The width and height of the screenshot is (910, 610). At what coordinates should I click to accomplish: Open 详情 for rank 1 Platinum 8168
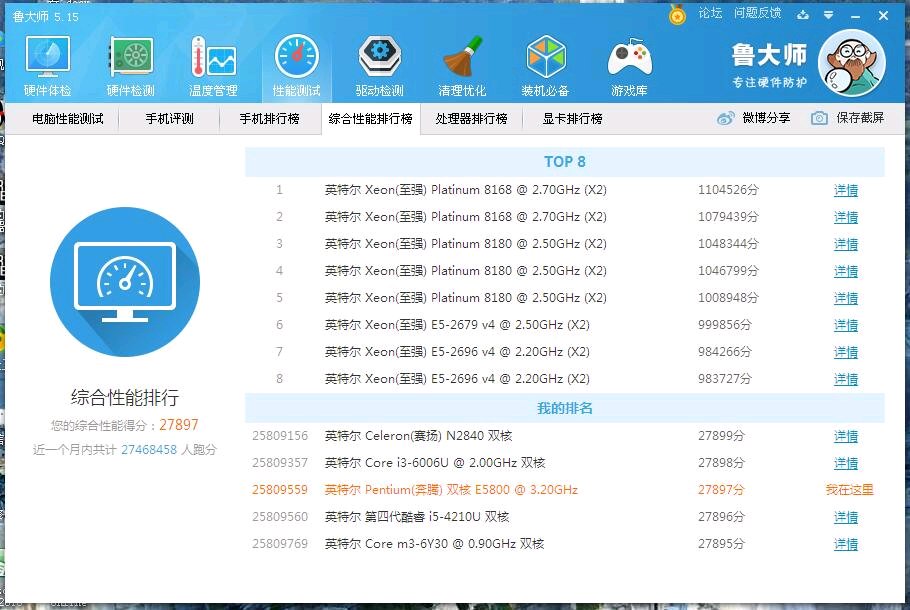click(846, 190)
